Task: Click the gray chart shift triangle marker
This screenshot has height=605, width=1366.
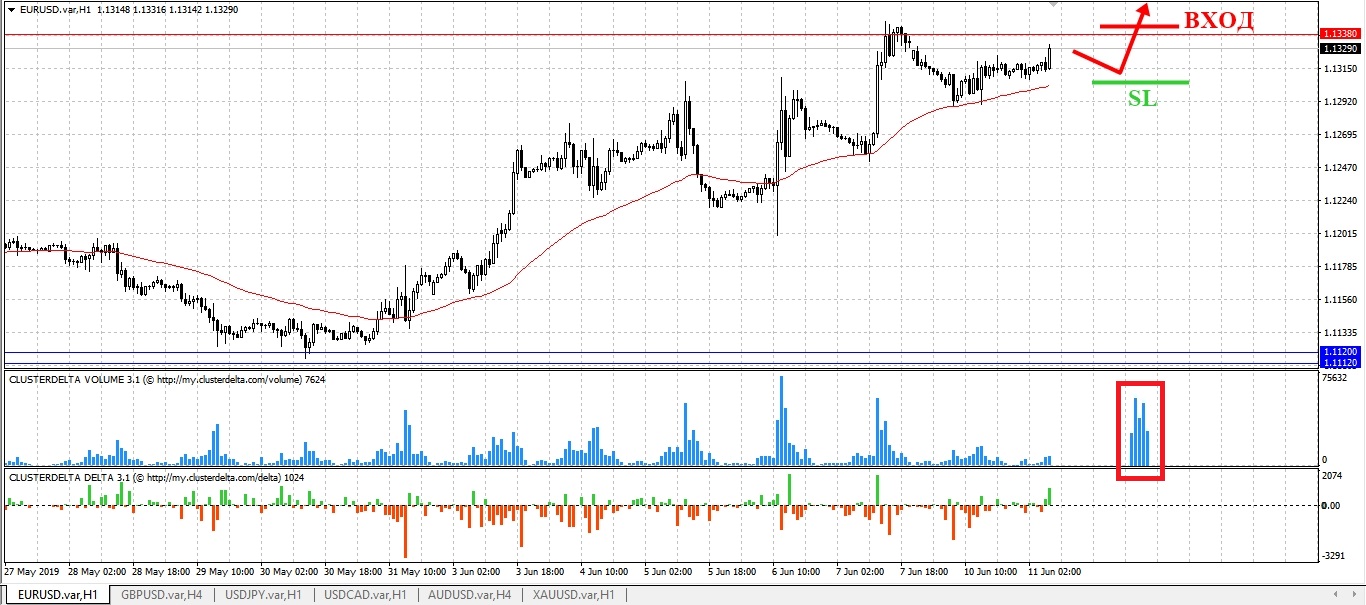Action: coord(1051,5)
